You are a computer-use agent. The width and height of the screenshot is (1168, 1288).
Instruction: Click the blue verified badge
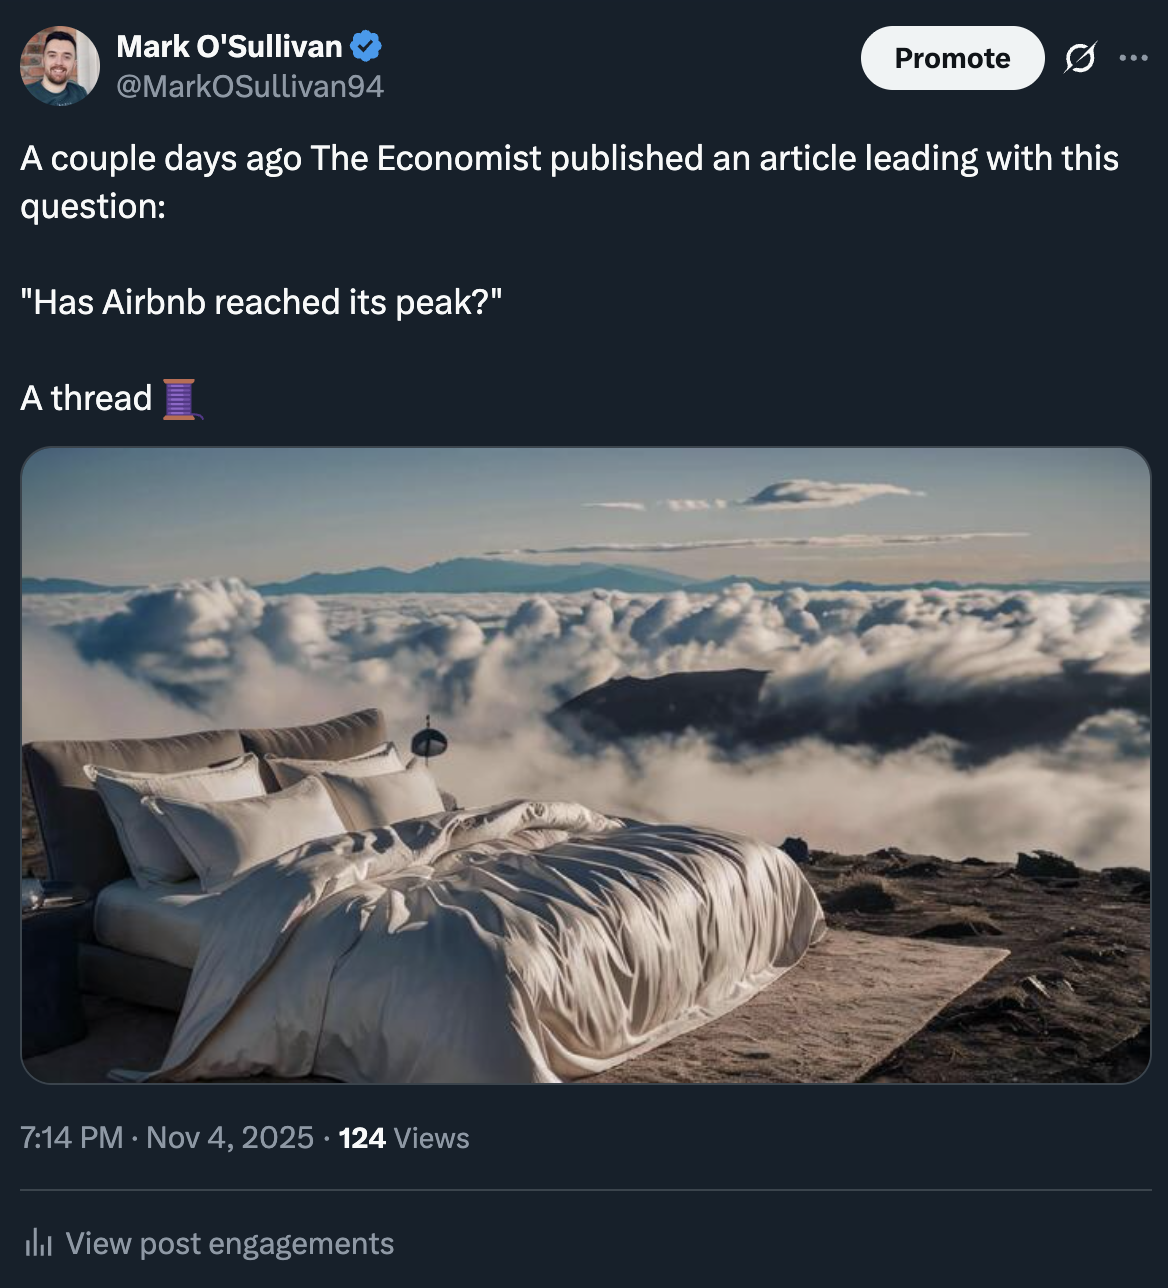tap(365, 46)
